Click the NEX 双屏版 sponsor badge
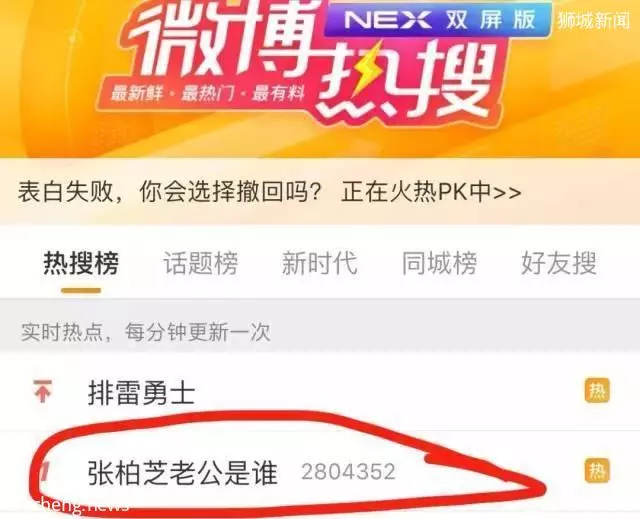 (x=438, y=19)
